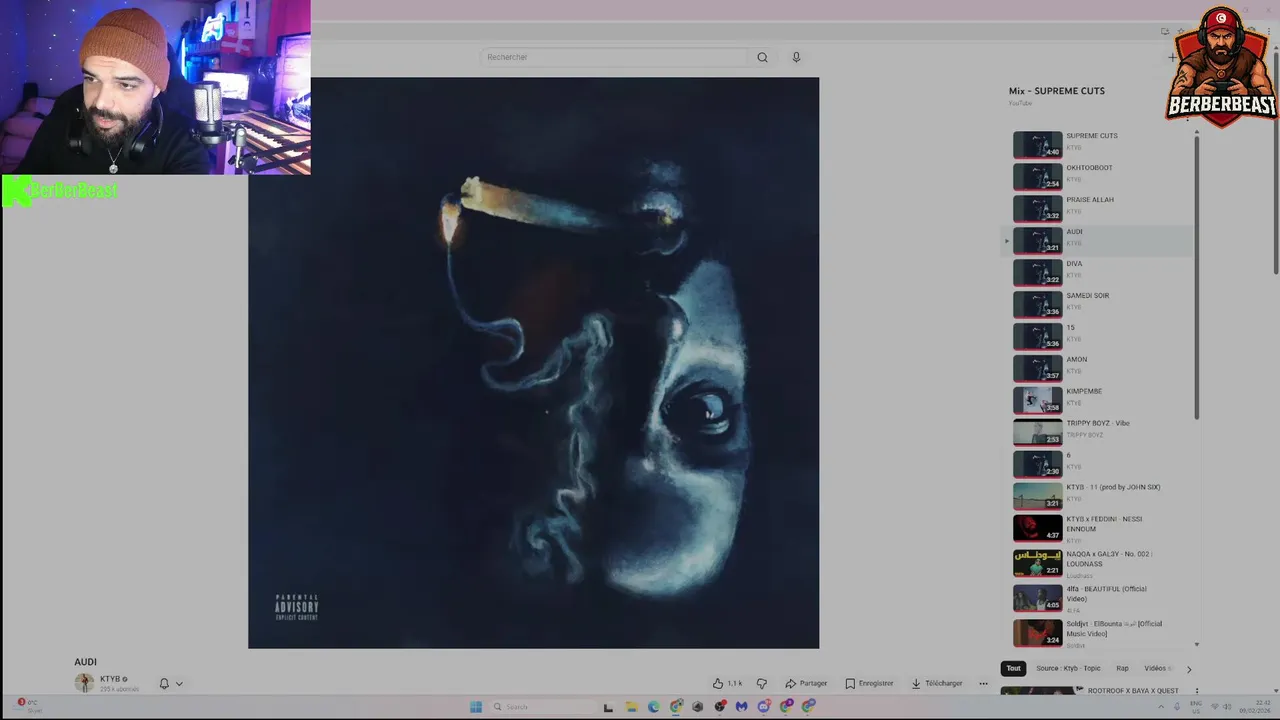Play KTYB x FEDDINI - NESSI ENNOUM
Image resolution: width=1280 pixels, height=720 pixels.
click(x=1100, y=528)
